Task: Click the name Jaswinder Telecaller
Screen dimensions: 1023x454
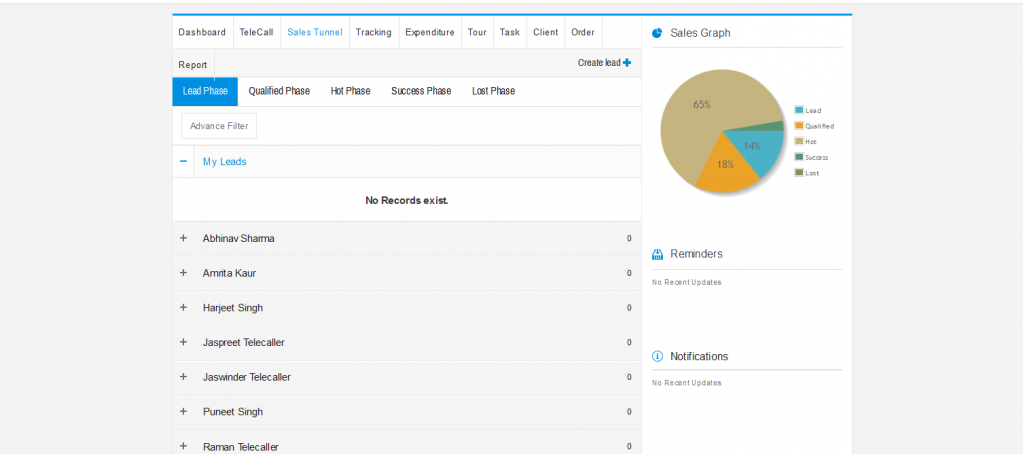Action: tap(247, 377)
